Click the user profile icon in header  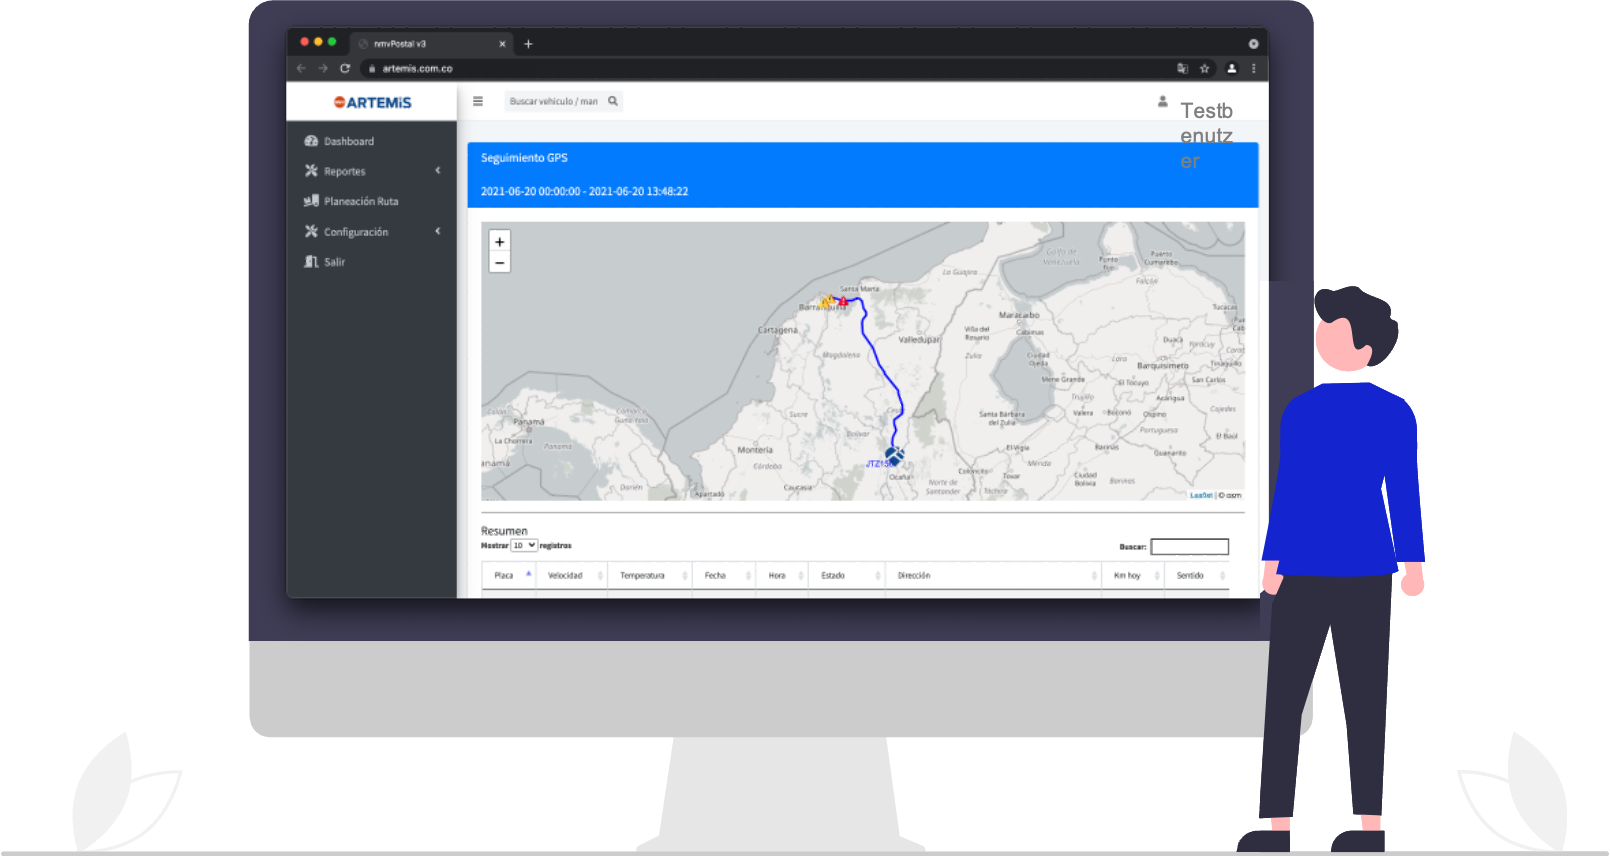(1162, 101)
